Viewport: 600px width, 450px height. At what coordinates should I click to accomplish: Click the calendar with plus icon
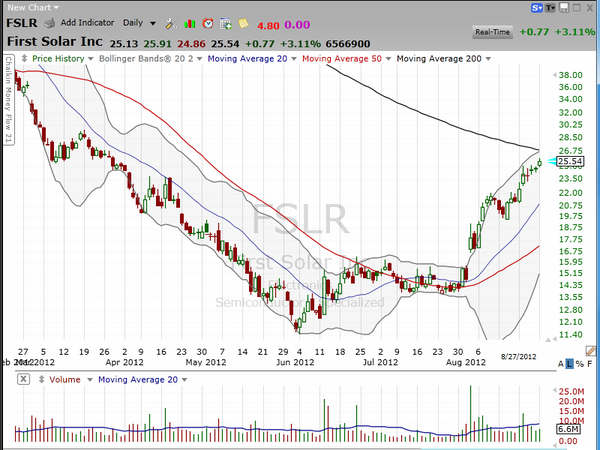tap(226, 24)
